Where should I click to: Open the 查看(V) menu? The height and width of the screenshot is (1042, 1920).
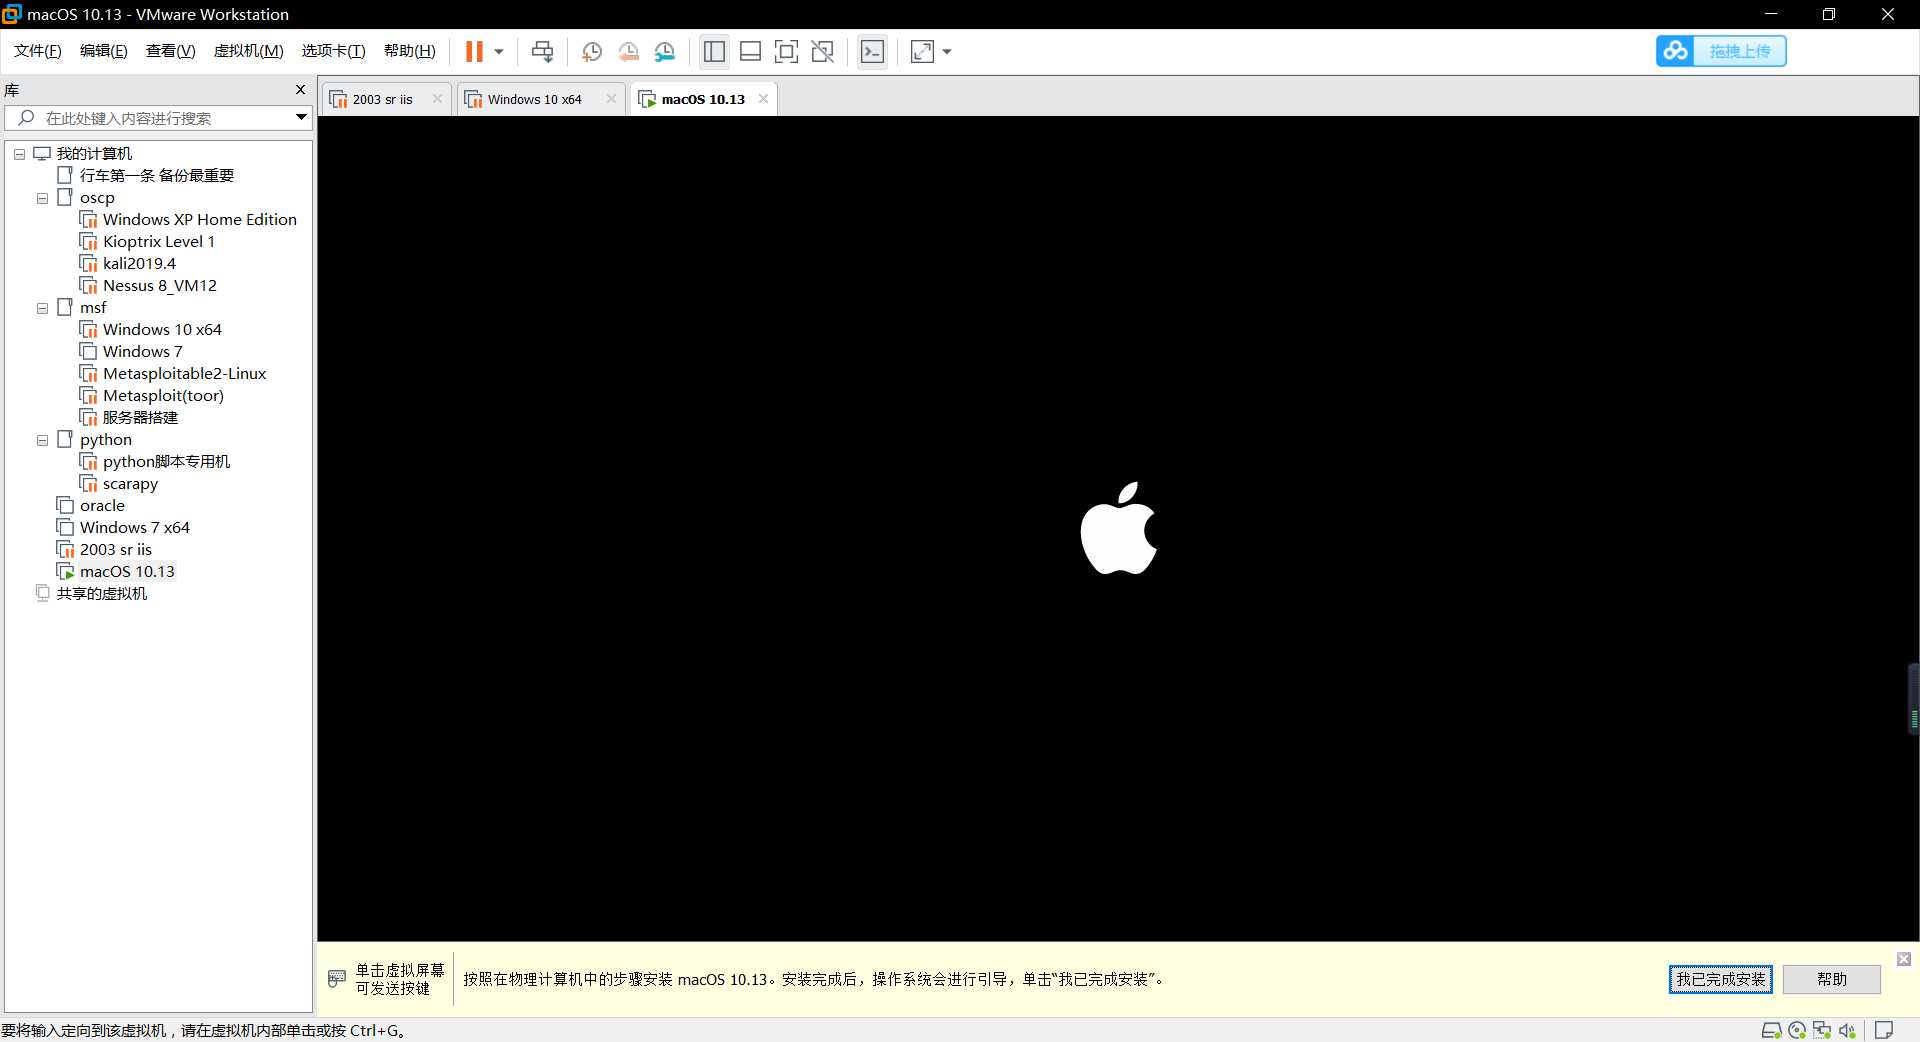pyautogui.click(x=170, y=51)
